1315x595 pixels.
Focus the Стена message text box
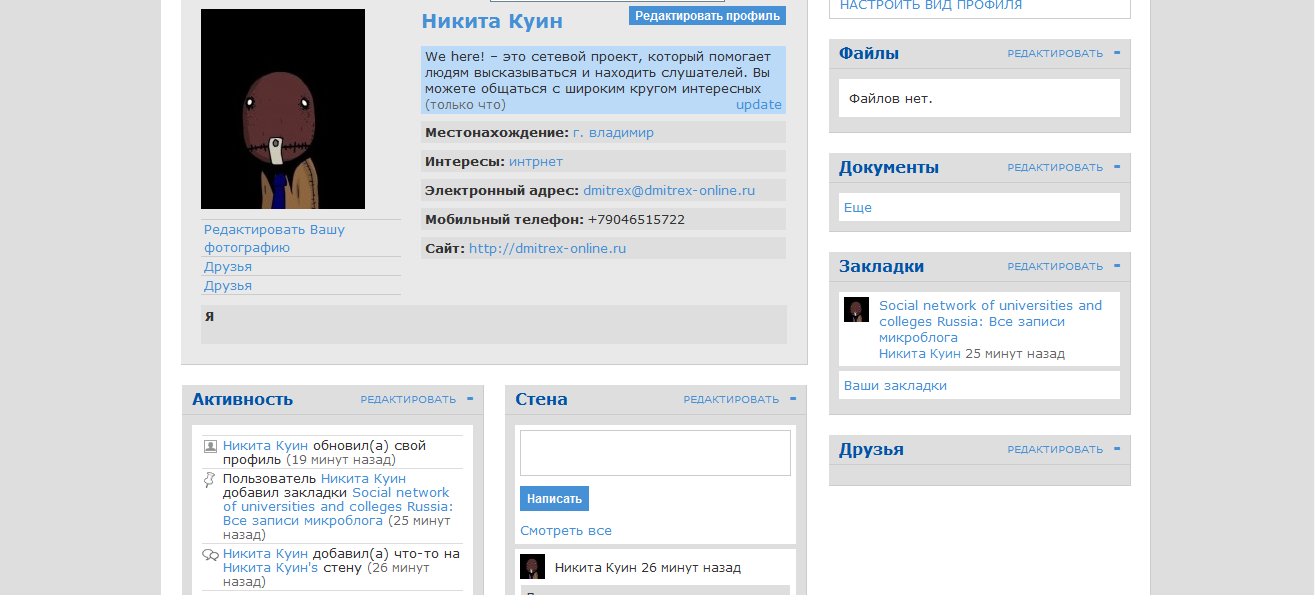[x=655, y=453]
